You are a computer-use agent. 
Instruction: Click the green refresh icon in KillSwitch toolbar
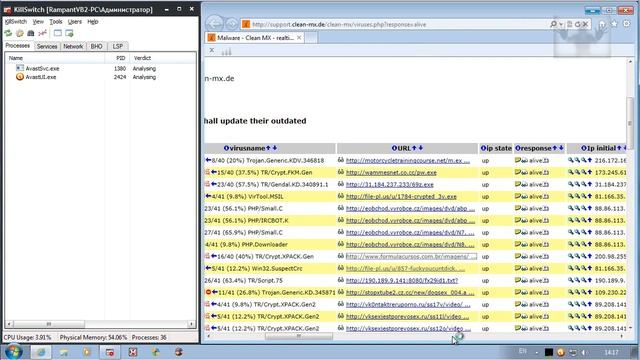tap(8, 33)
